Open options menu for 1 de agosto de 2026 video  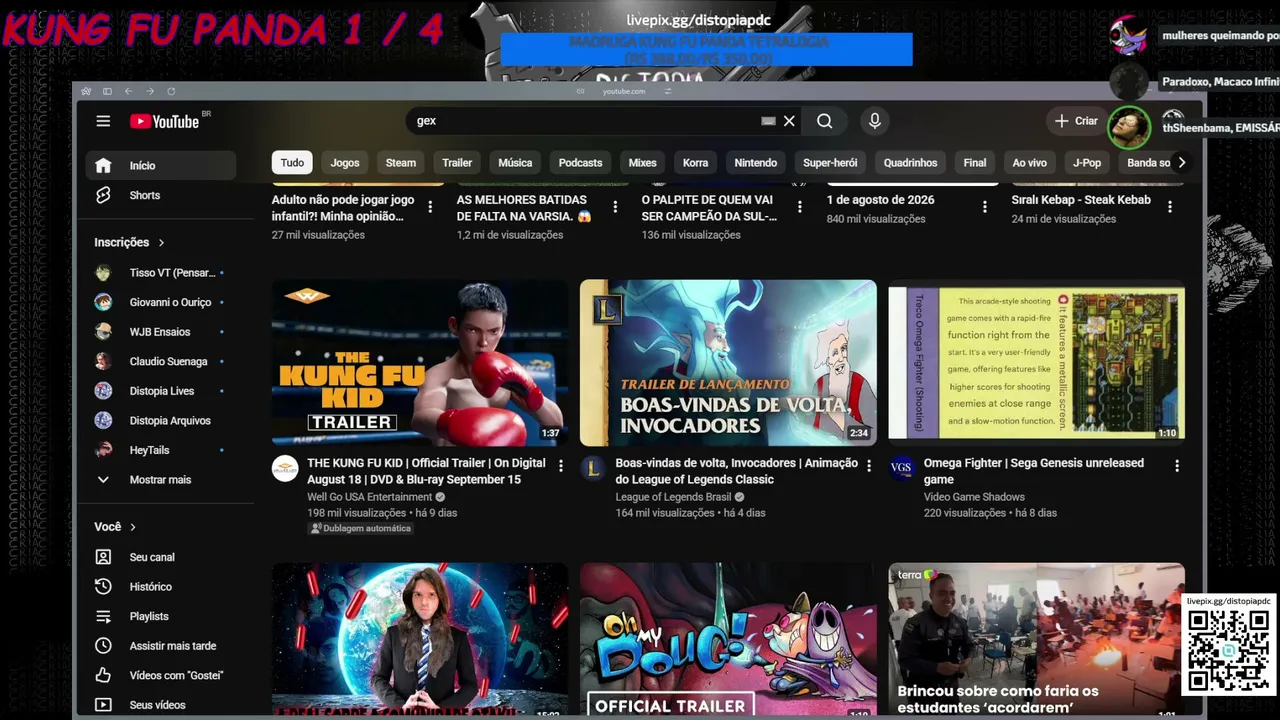coord(984,207)
